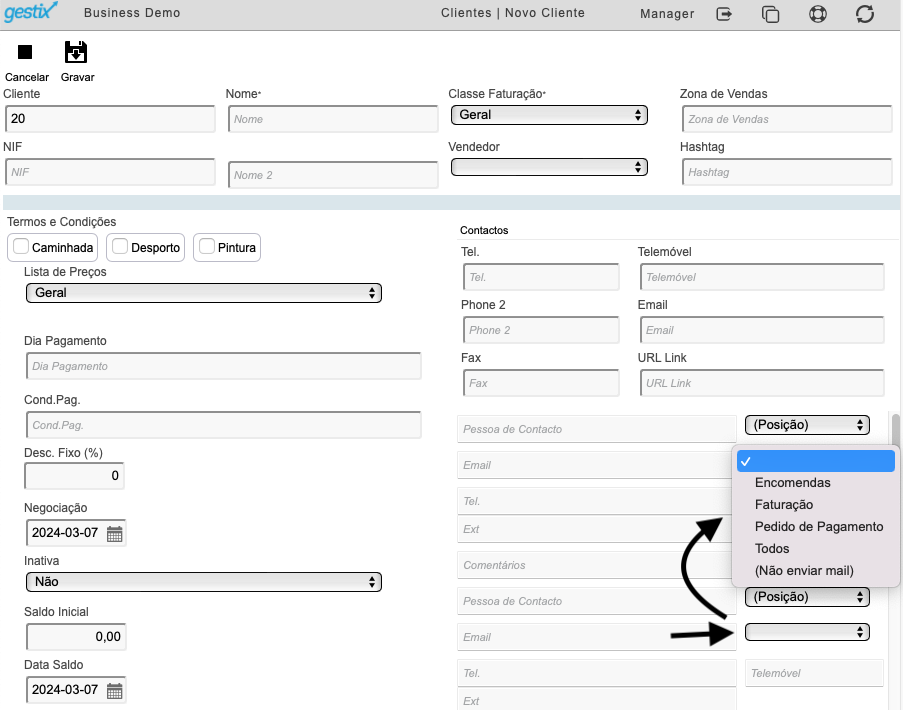903x710 pixels.
Task: Click the Dia Pagamento field
Action: pyautogui.click(x=223, y=366)
